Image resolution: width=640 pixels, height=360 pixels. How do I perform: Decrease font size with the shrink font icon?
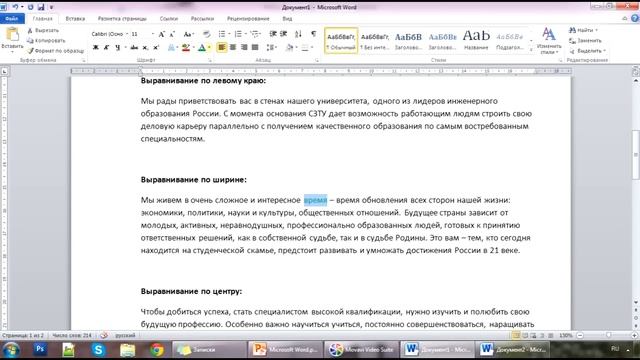(x=172, y=34)
